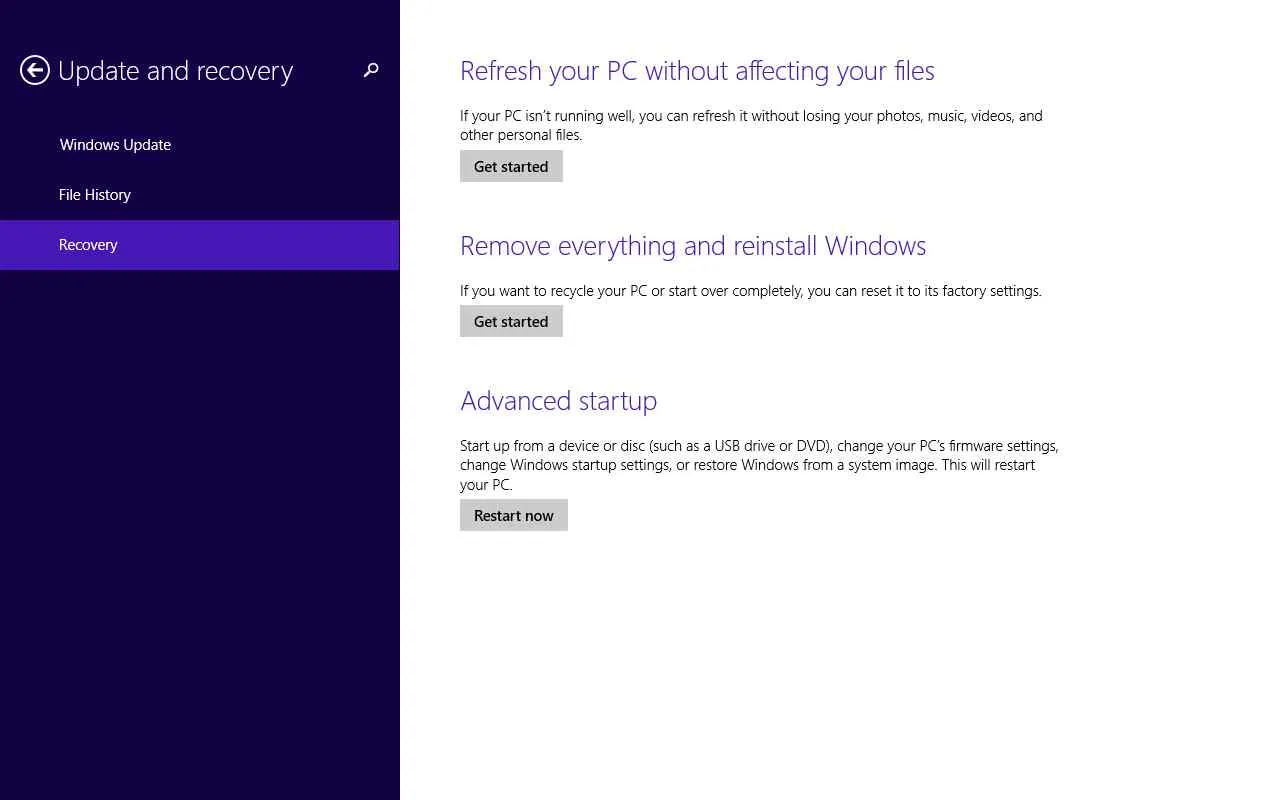The image size is (1280, 800).
Task: Click the text about starting from USB drive
Action: 759,465
